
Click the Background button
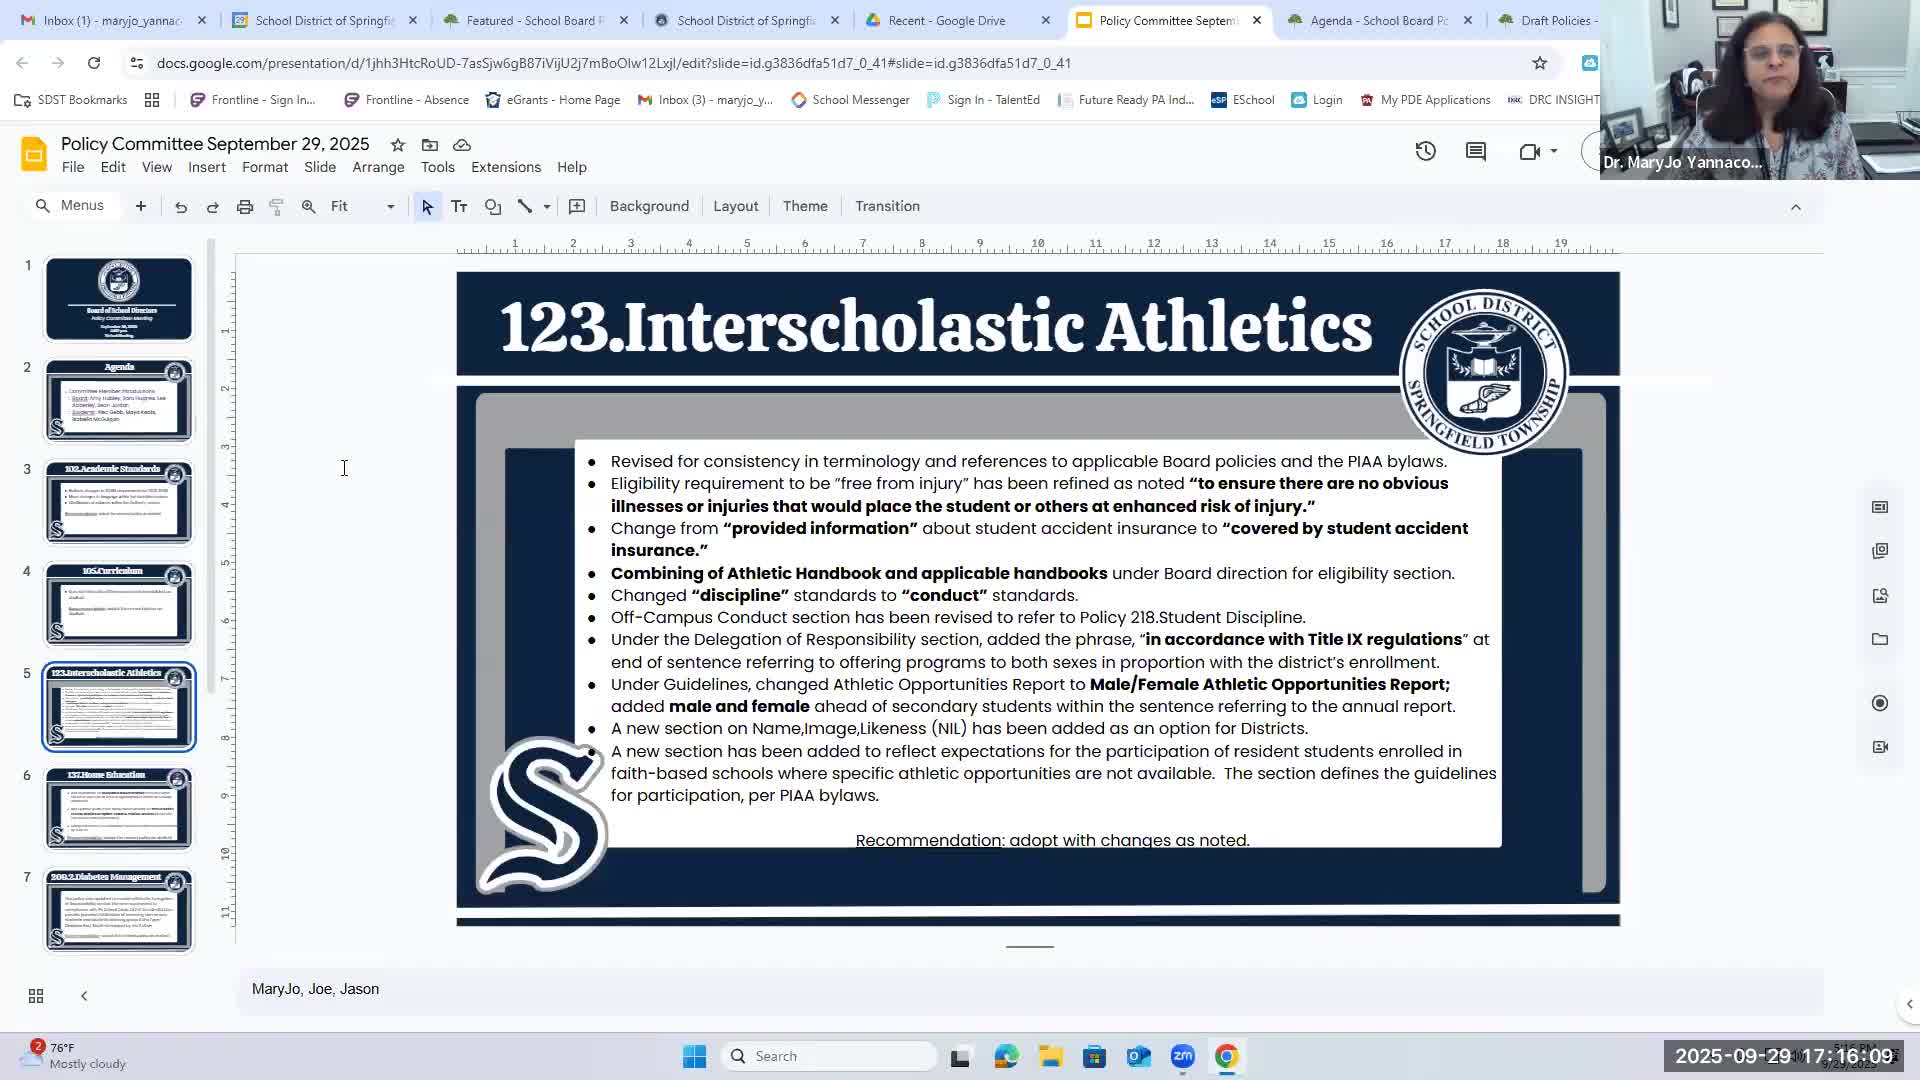point(649,206)
